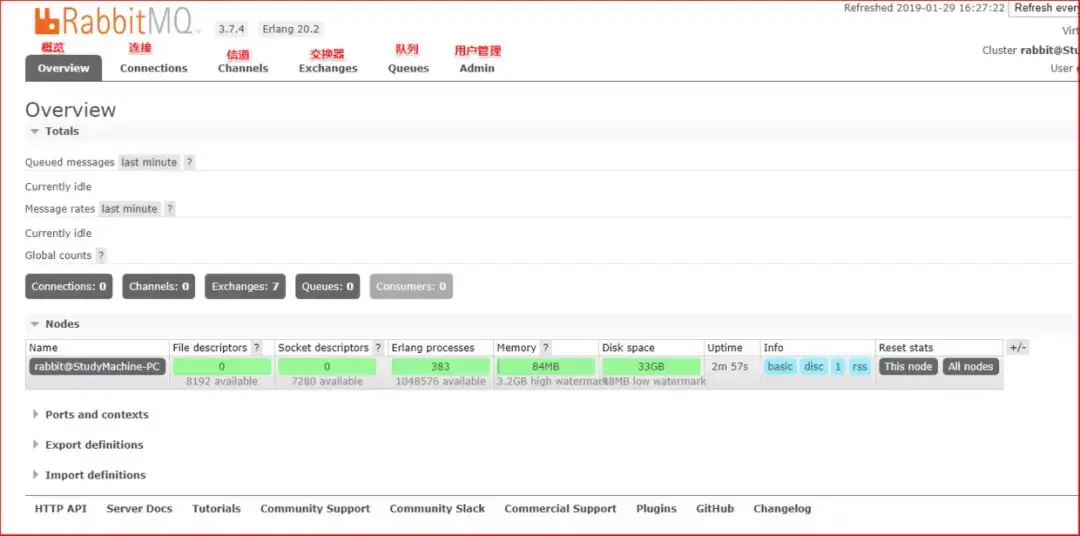Screen dimensions: 1080x536
Task: Click the disc info tag
Action: coord(814,367)
